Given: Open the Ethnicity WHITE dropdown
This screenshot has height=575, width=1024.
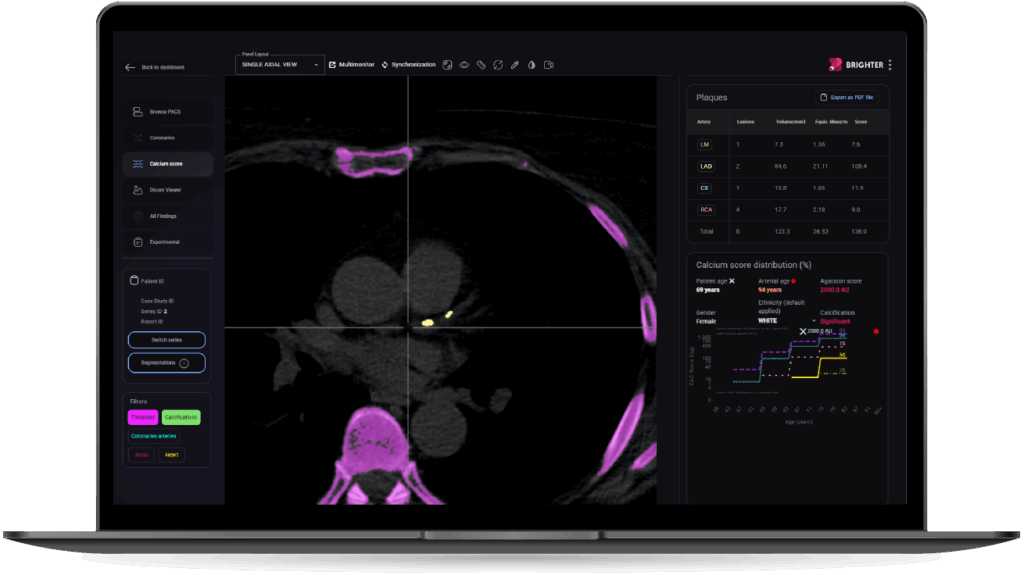Looking at the screenshot, I should [787, 321].
